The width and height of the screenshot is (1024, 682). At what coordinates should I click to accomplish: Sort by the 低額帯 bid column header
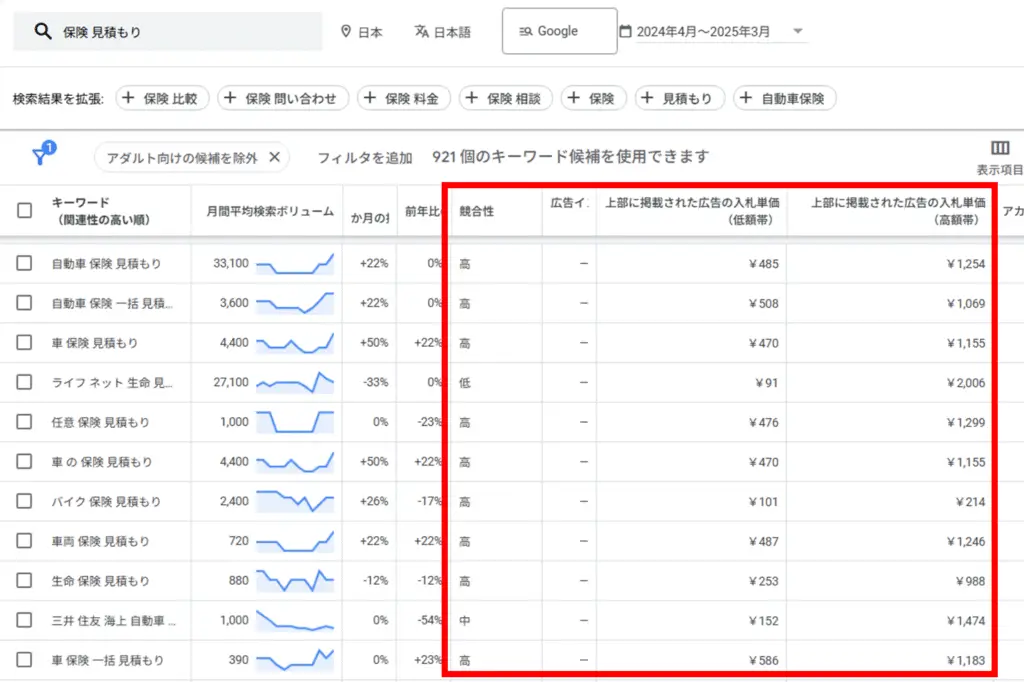coord(692,210)
